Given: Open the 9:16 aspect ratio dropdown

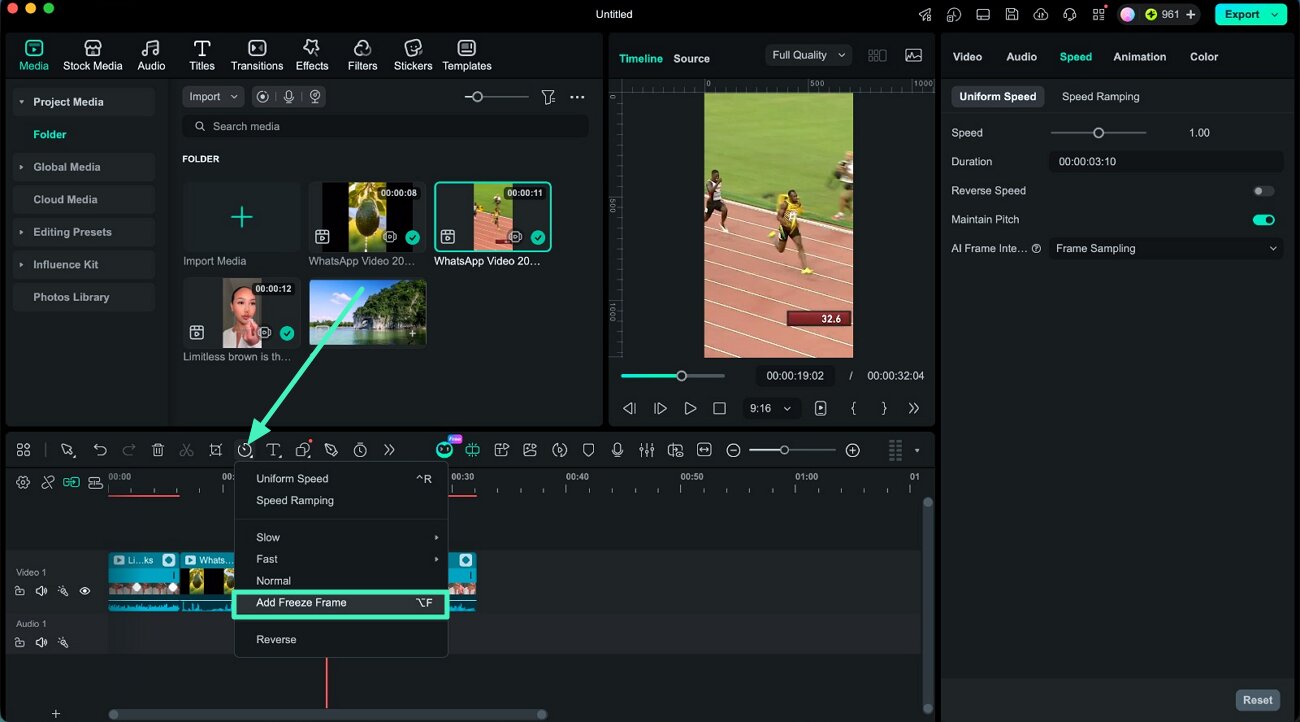Looking at the screenshot, I should pyautogui.click(x=770, y=408).
